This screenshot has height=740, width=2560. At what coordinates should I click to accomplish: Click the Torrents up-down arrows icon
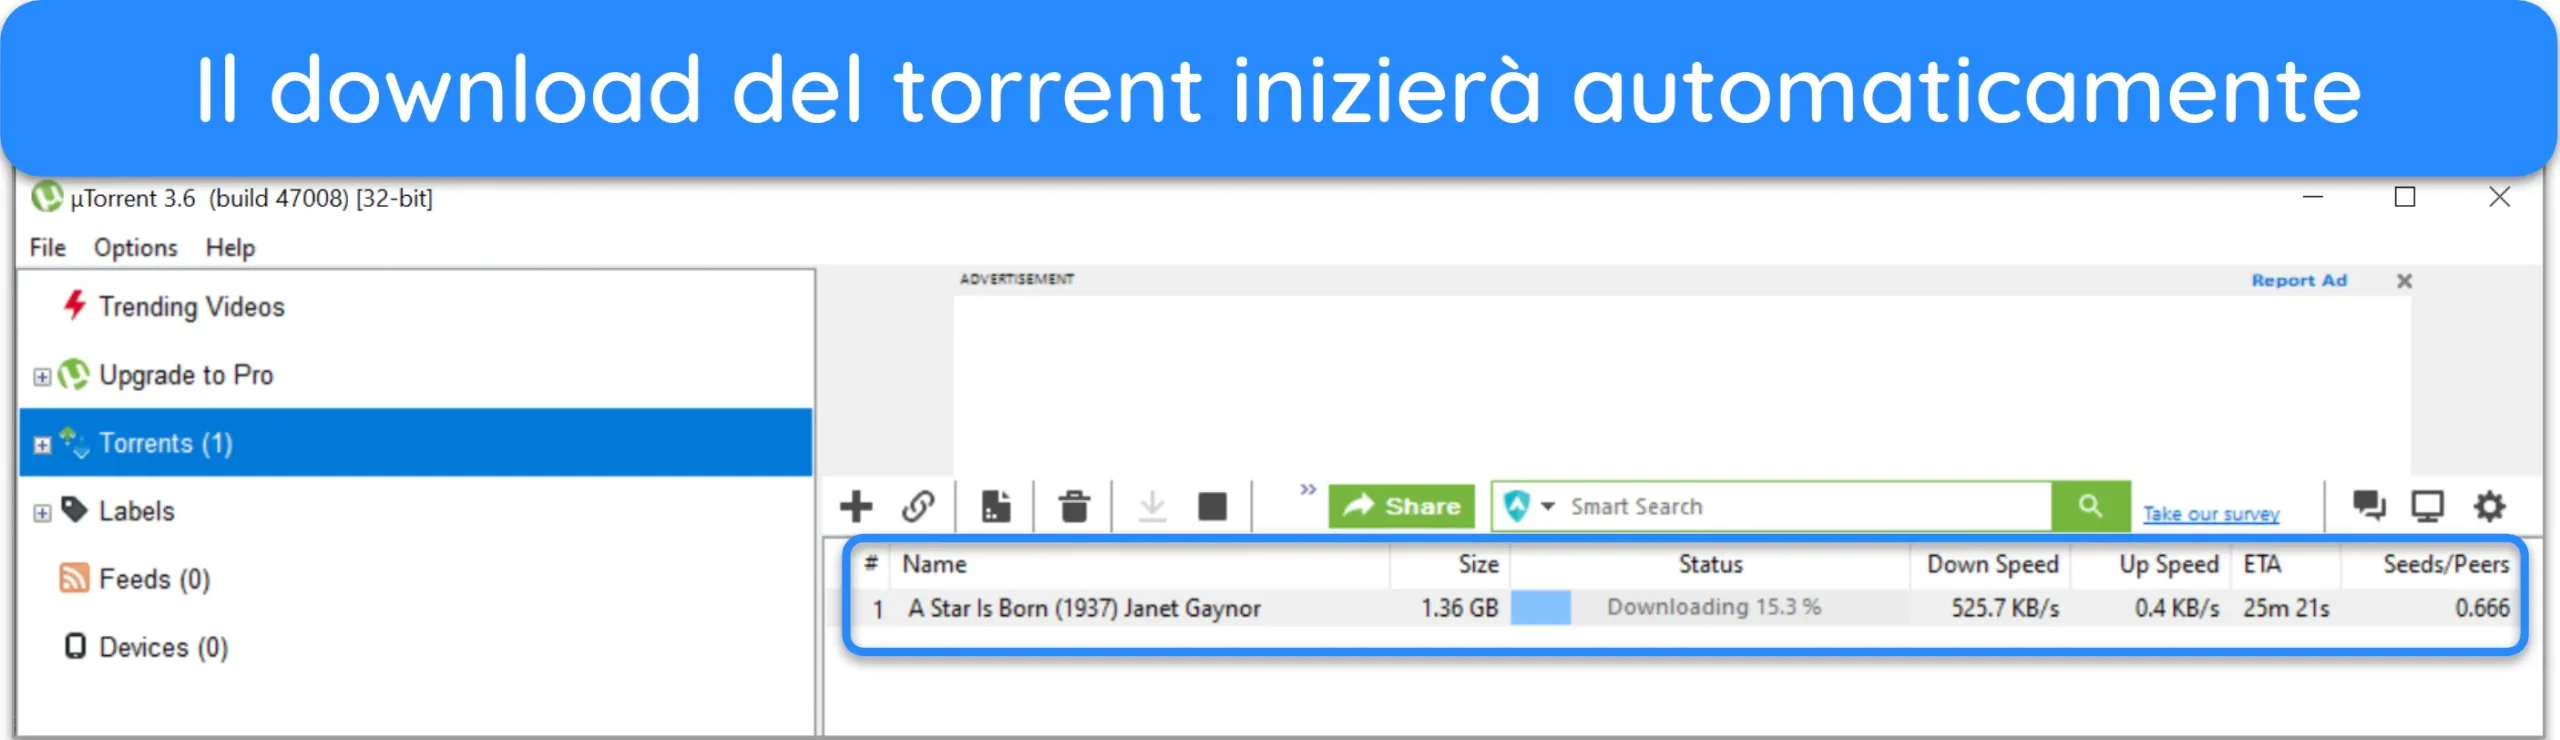tap(74, 442)
